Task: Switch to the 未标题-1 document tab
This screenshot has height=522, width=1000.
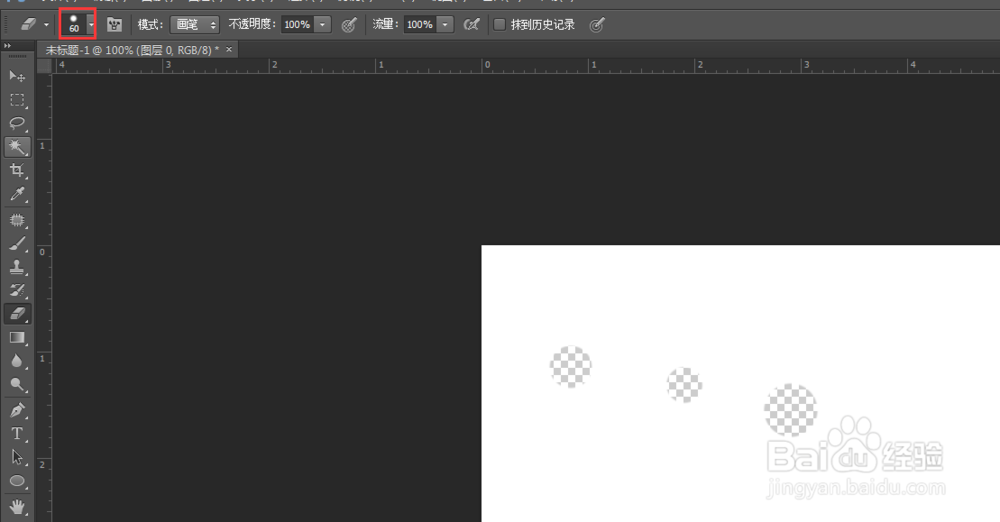Action: coord(132,50)
